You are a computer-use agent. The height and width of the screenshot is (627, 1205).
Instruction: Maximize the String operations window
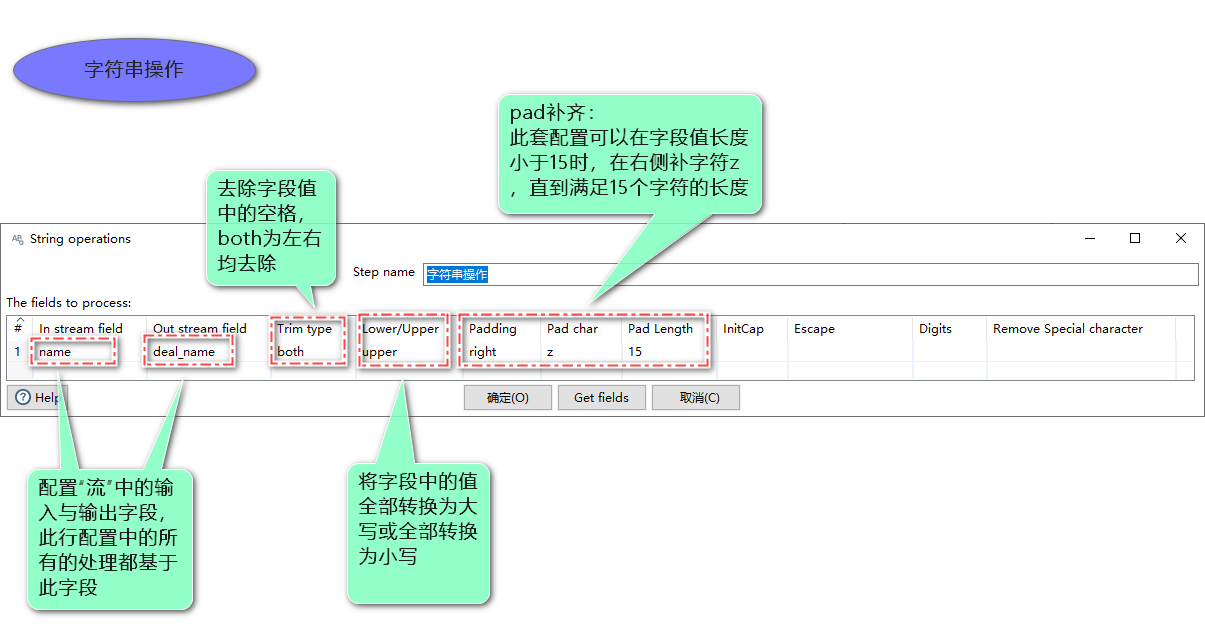click(1135, 238)
